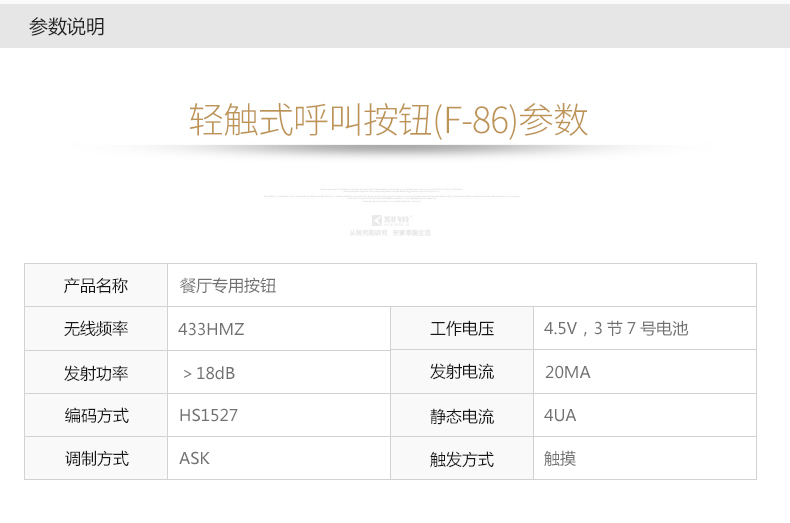The height and width of the screenshot is (523, 790).
Task: Select the 调制方式 label cell
Action: [96, 459]
